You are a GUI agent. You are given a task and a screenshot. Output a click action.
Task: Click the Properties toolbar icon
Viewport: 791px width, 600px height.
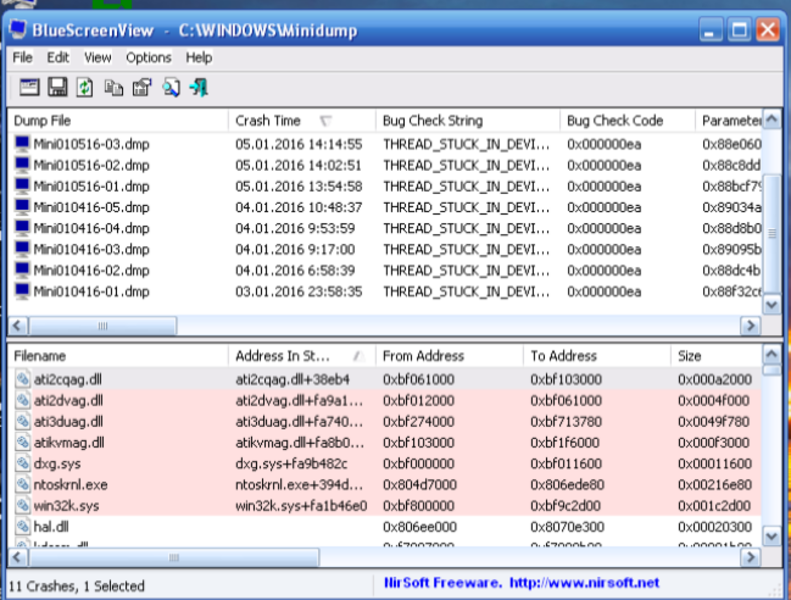point(142,87)
